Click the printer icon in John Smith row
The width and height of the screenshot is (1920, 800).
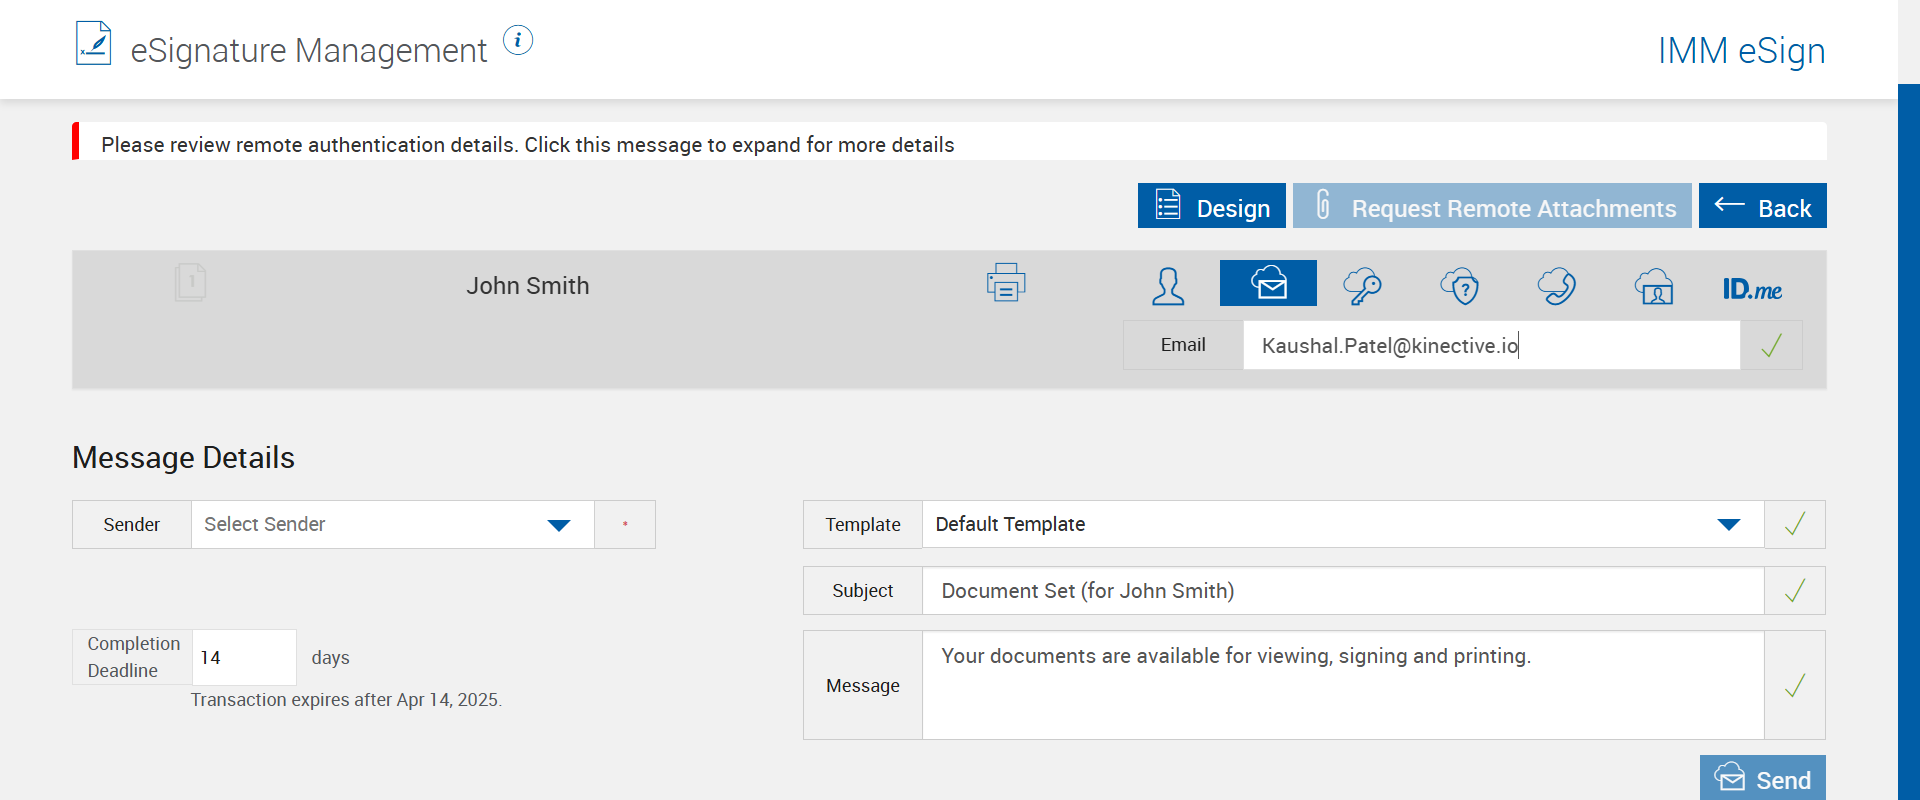coord(1006,283)
